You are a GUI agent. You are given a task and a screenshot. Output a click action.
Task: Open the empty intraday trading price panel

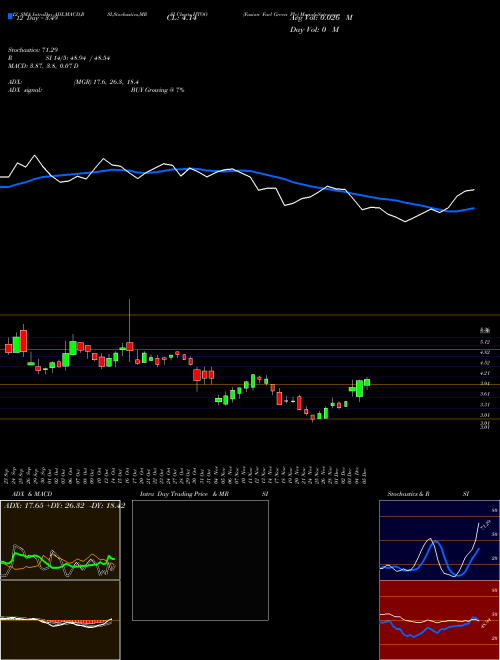click(200, 560)
